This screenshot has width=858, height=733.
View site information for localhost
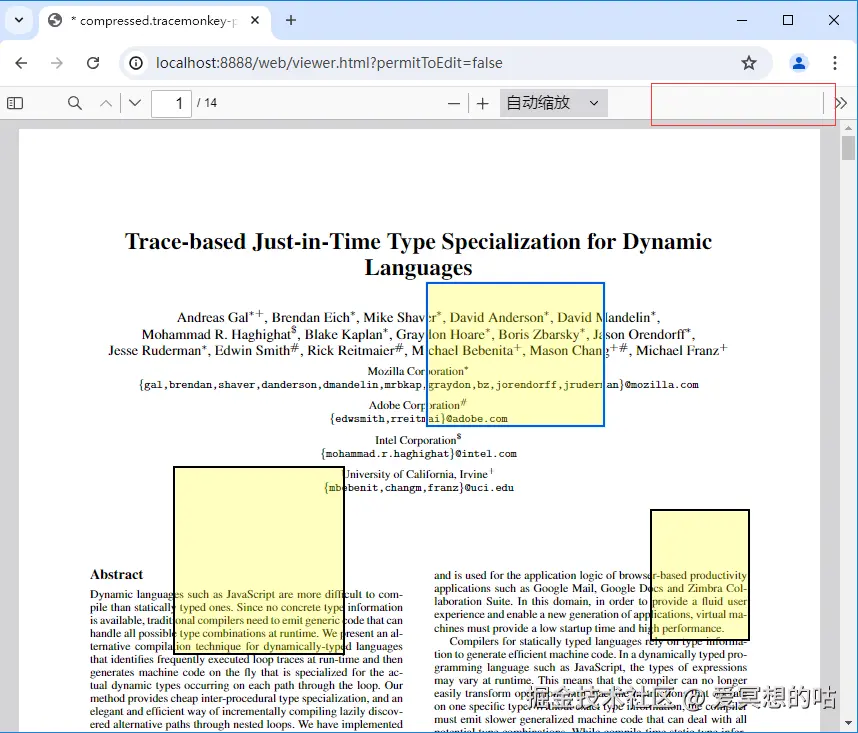coord(136,63)
